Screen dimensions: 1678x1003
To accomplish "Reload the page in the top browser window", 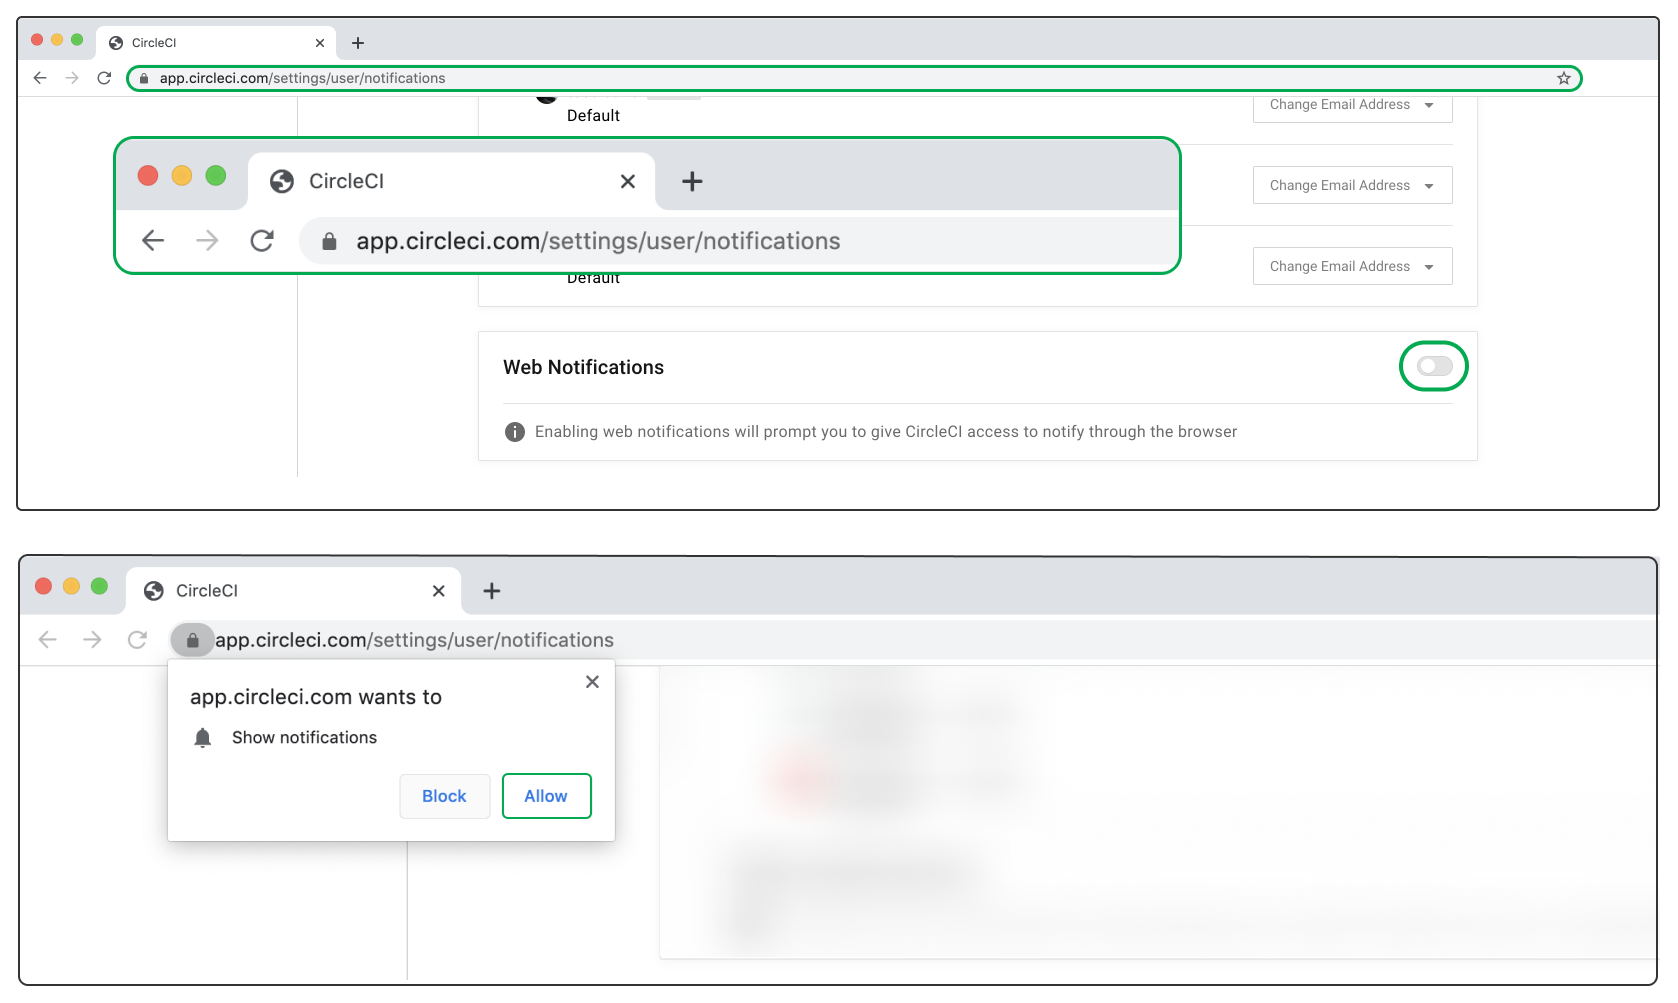I will 104,78.
